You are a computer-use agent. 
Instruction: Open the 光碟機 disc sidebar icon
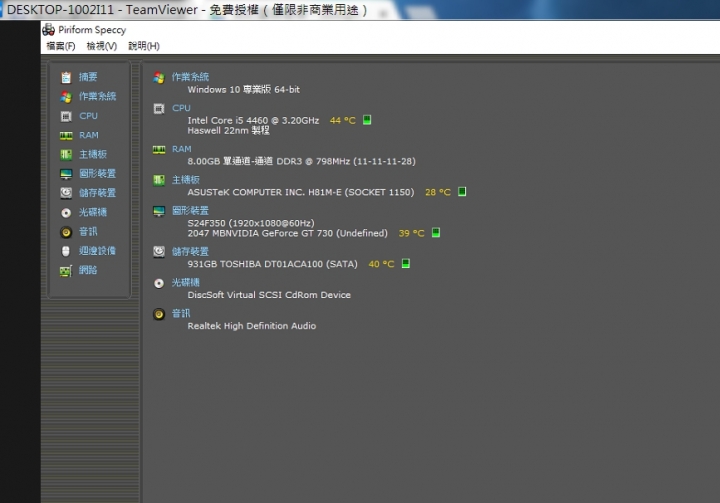pos(66,212)
